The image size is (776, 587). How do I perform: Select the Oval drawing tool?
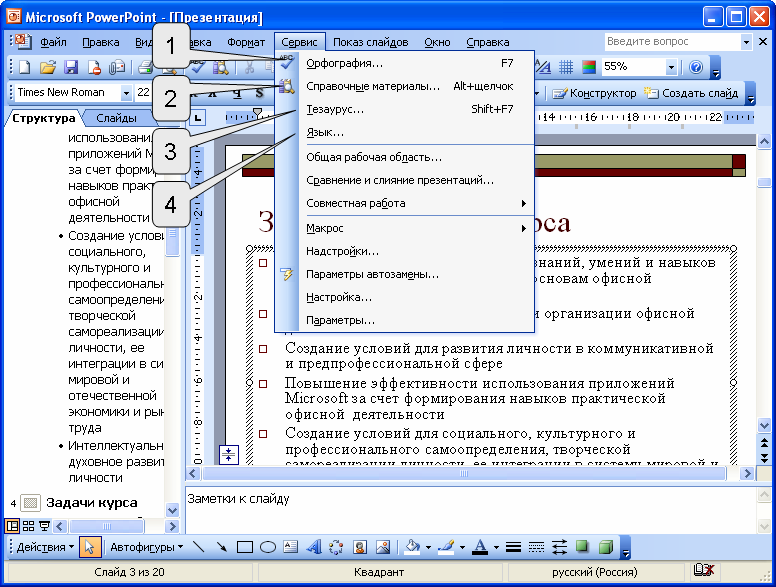click(x=268, y=547)
